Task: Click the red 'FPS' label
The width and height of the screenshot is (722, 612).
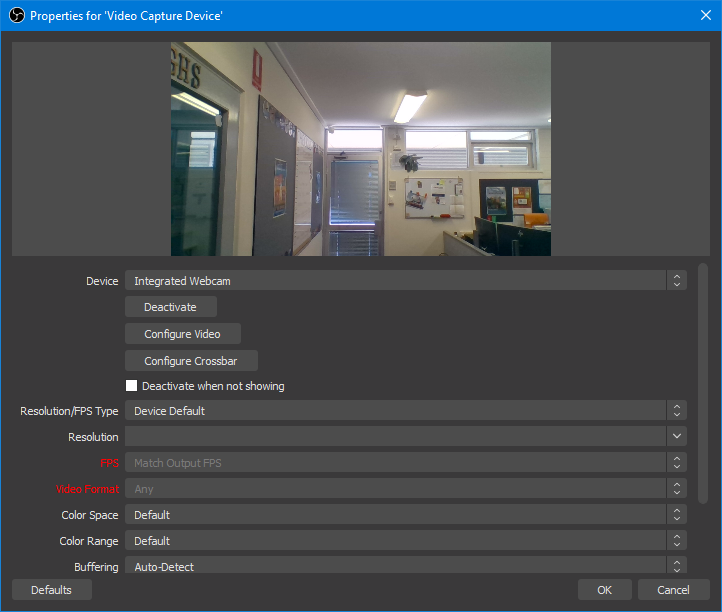Action: click(110, 463)
